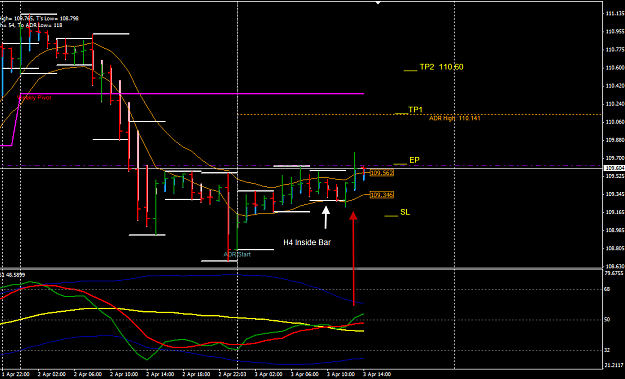625x379 pixels.
Task: Click the SL stop loss label
Action: [405, 212]
